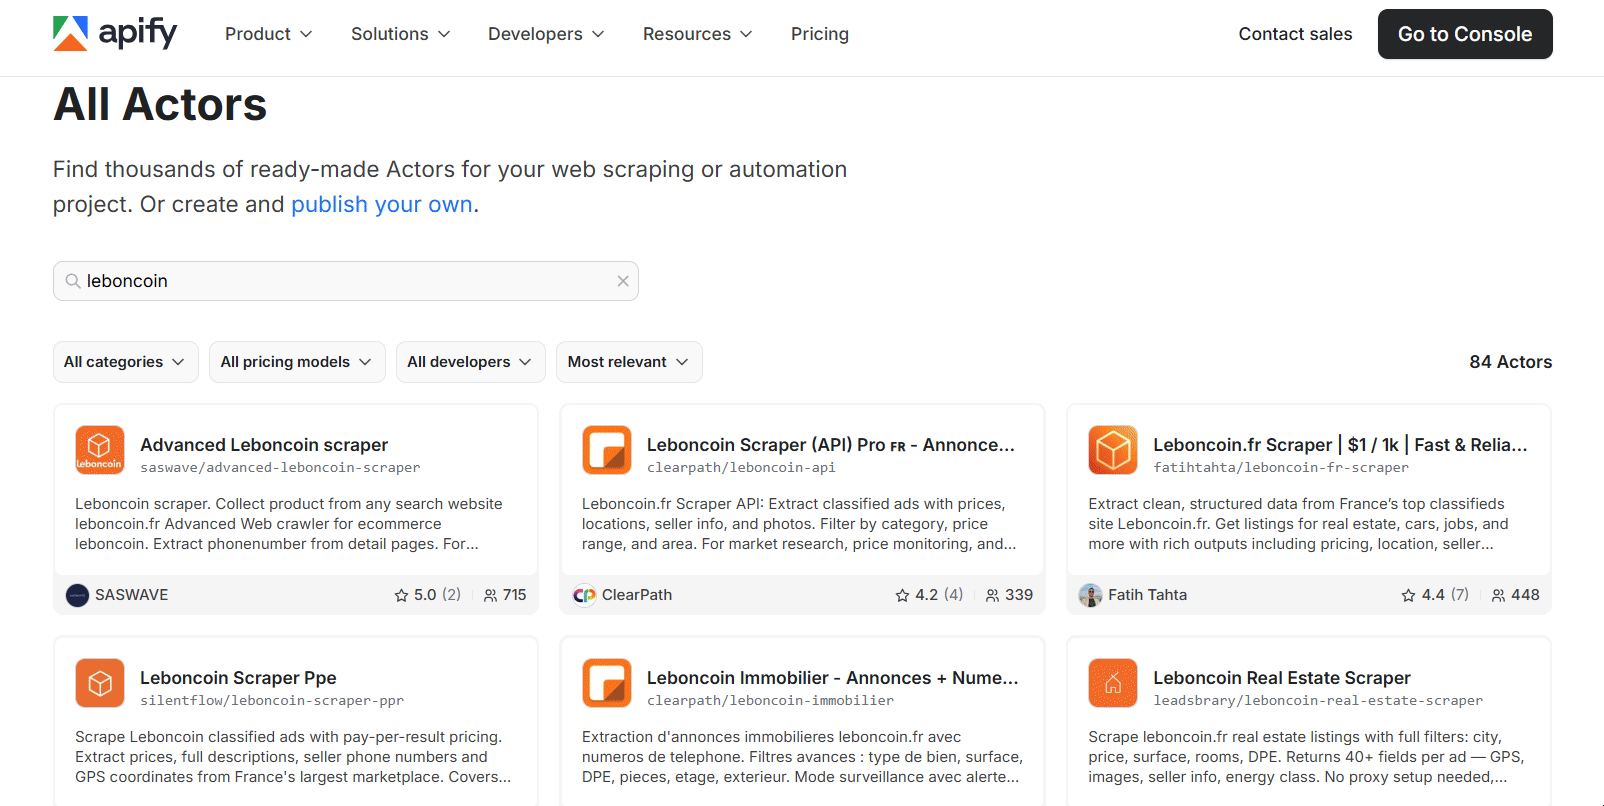1604x806 pixels.
Task: Click the 4.4 (7) rating value
Action: pos(1445,595)
